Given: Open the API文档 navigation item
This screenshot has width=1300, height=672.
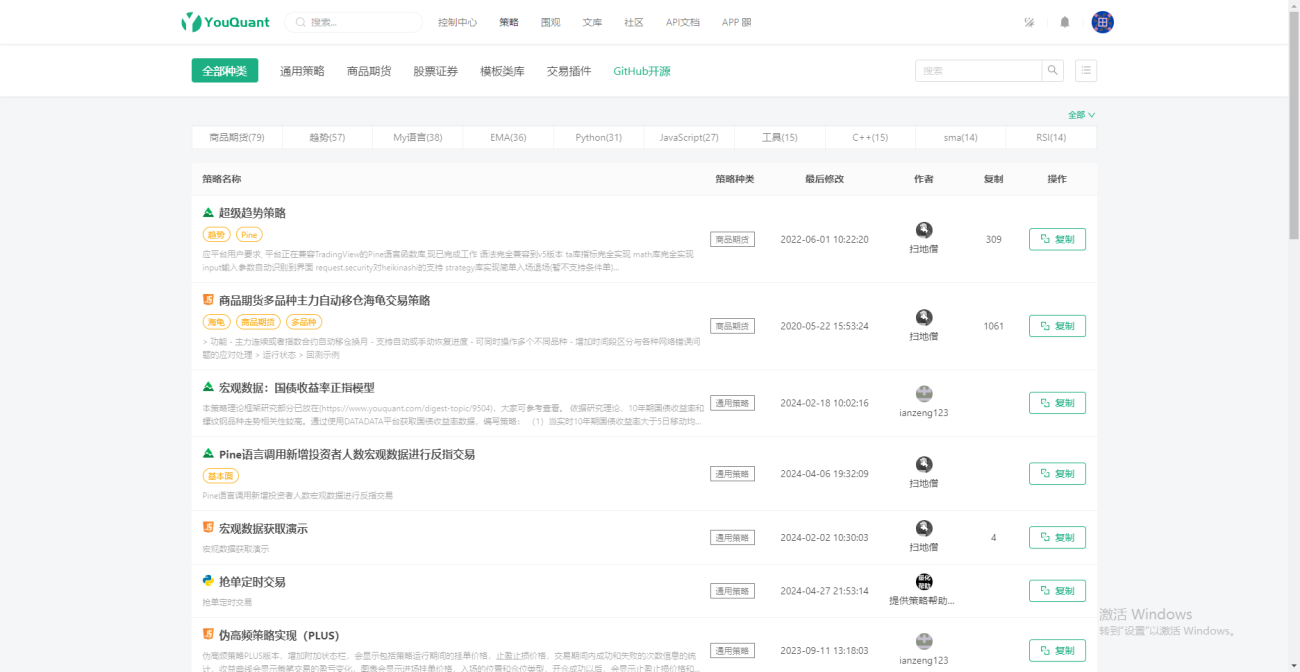Looking at the screenshot, I should tap(683, 22).
